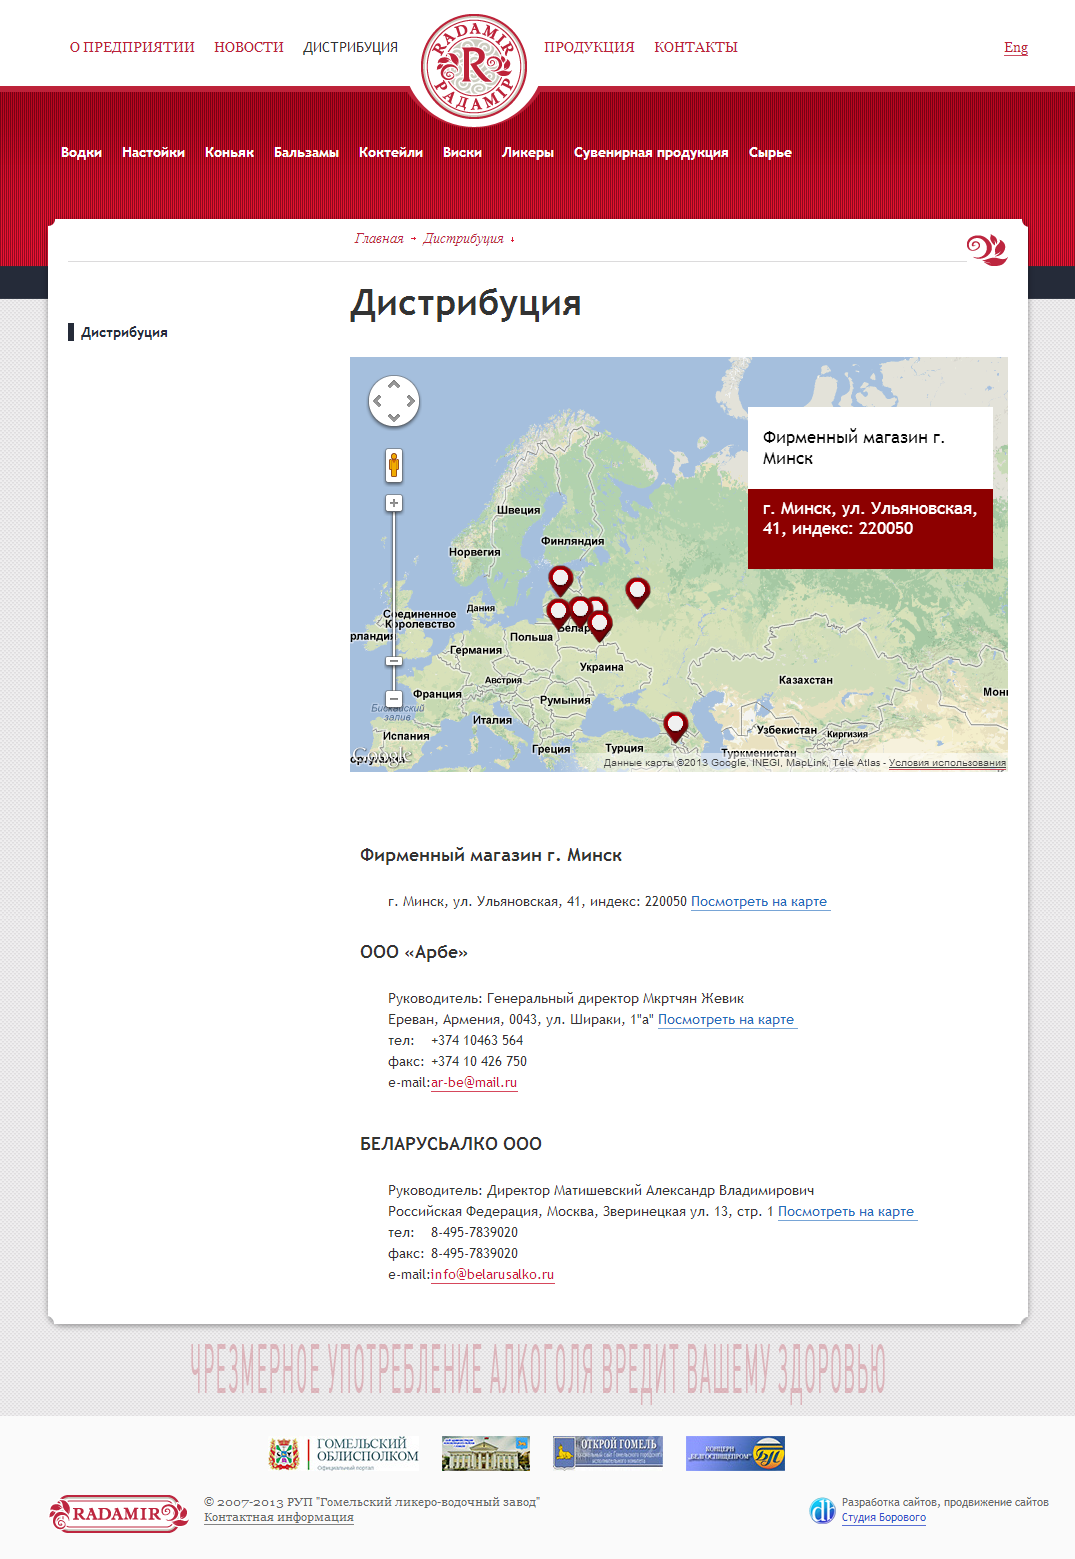
Task: Click the Дистрибуция breadcrumb link
Action: tap(463, 238)
